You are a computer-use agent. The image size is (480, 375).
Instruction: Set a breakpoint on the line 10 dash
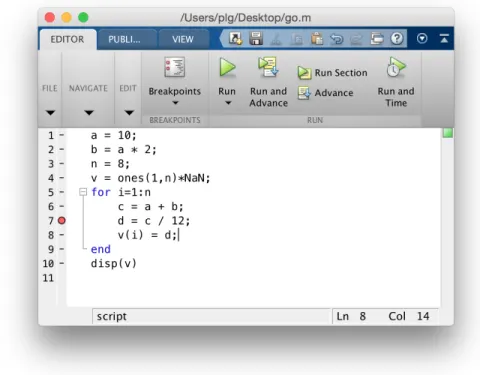(x=62, y=263)
